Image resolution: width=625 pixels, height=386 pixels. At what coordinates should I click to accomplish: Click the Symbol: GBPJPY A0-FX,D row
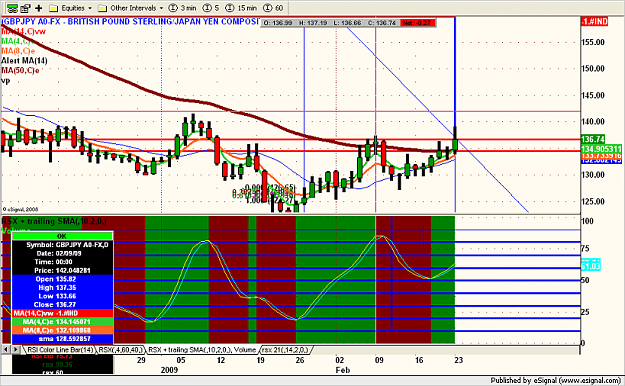(63, 245)
